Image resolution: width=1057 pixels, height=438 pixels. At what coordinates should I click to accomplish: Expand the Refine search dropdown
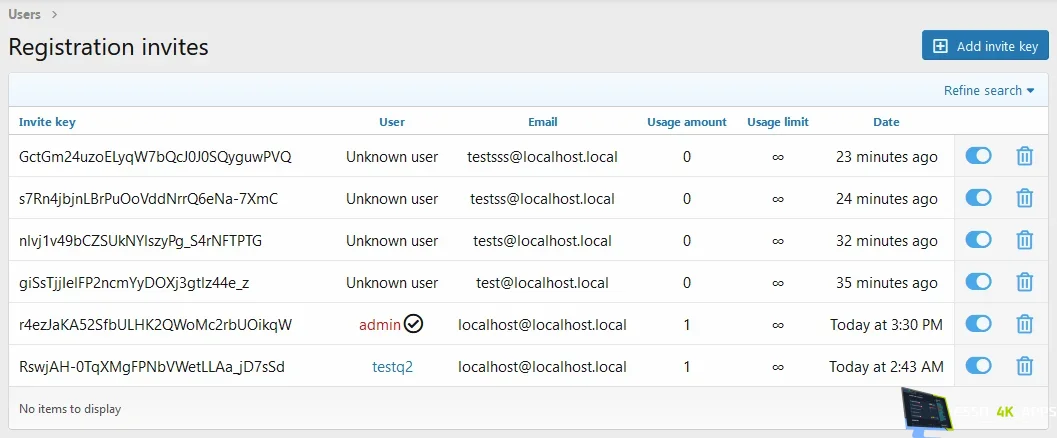989,90
